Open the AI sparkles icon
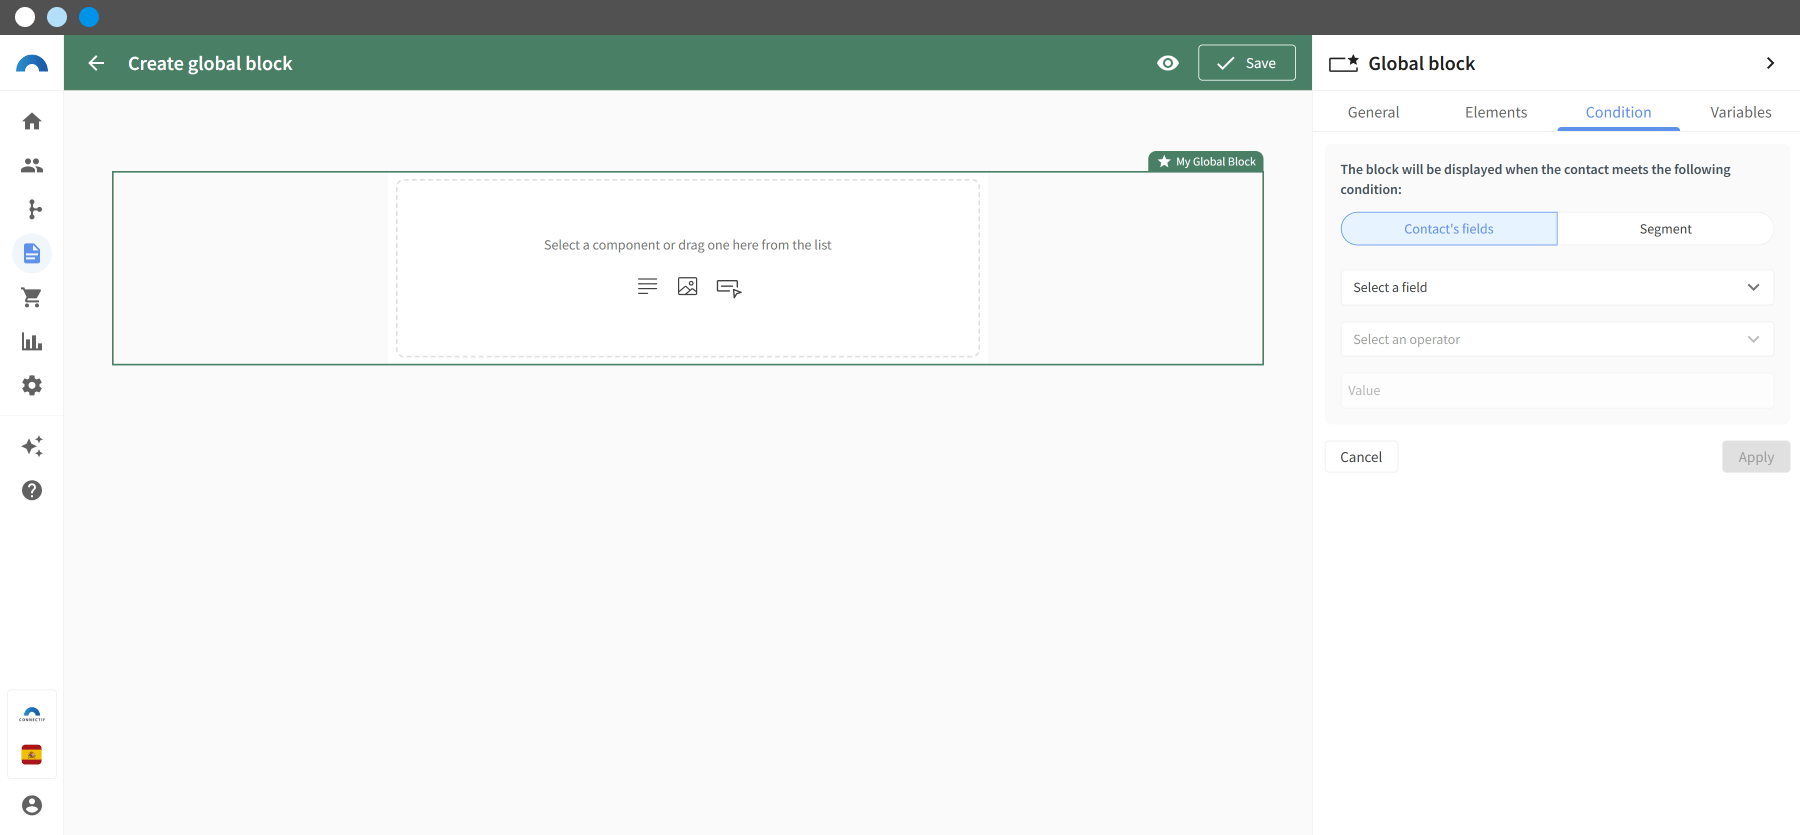 pyautogui.click(x=32, y=446)
